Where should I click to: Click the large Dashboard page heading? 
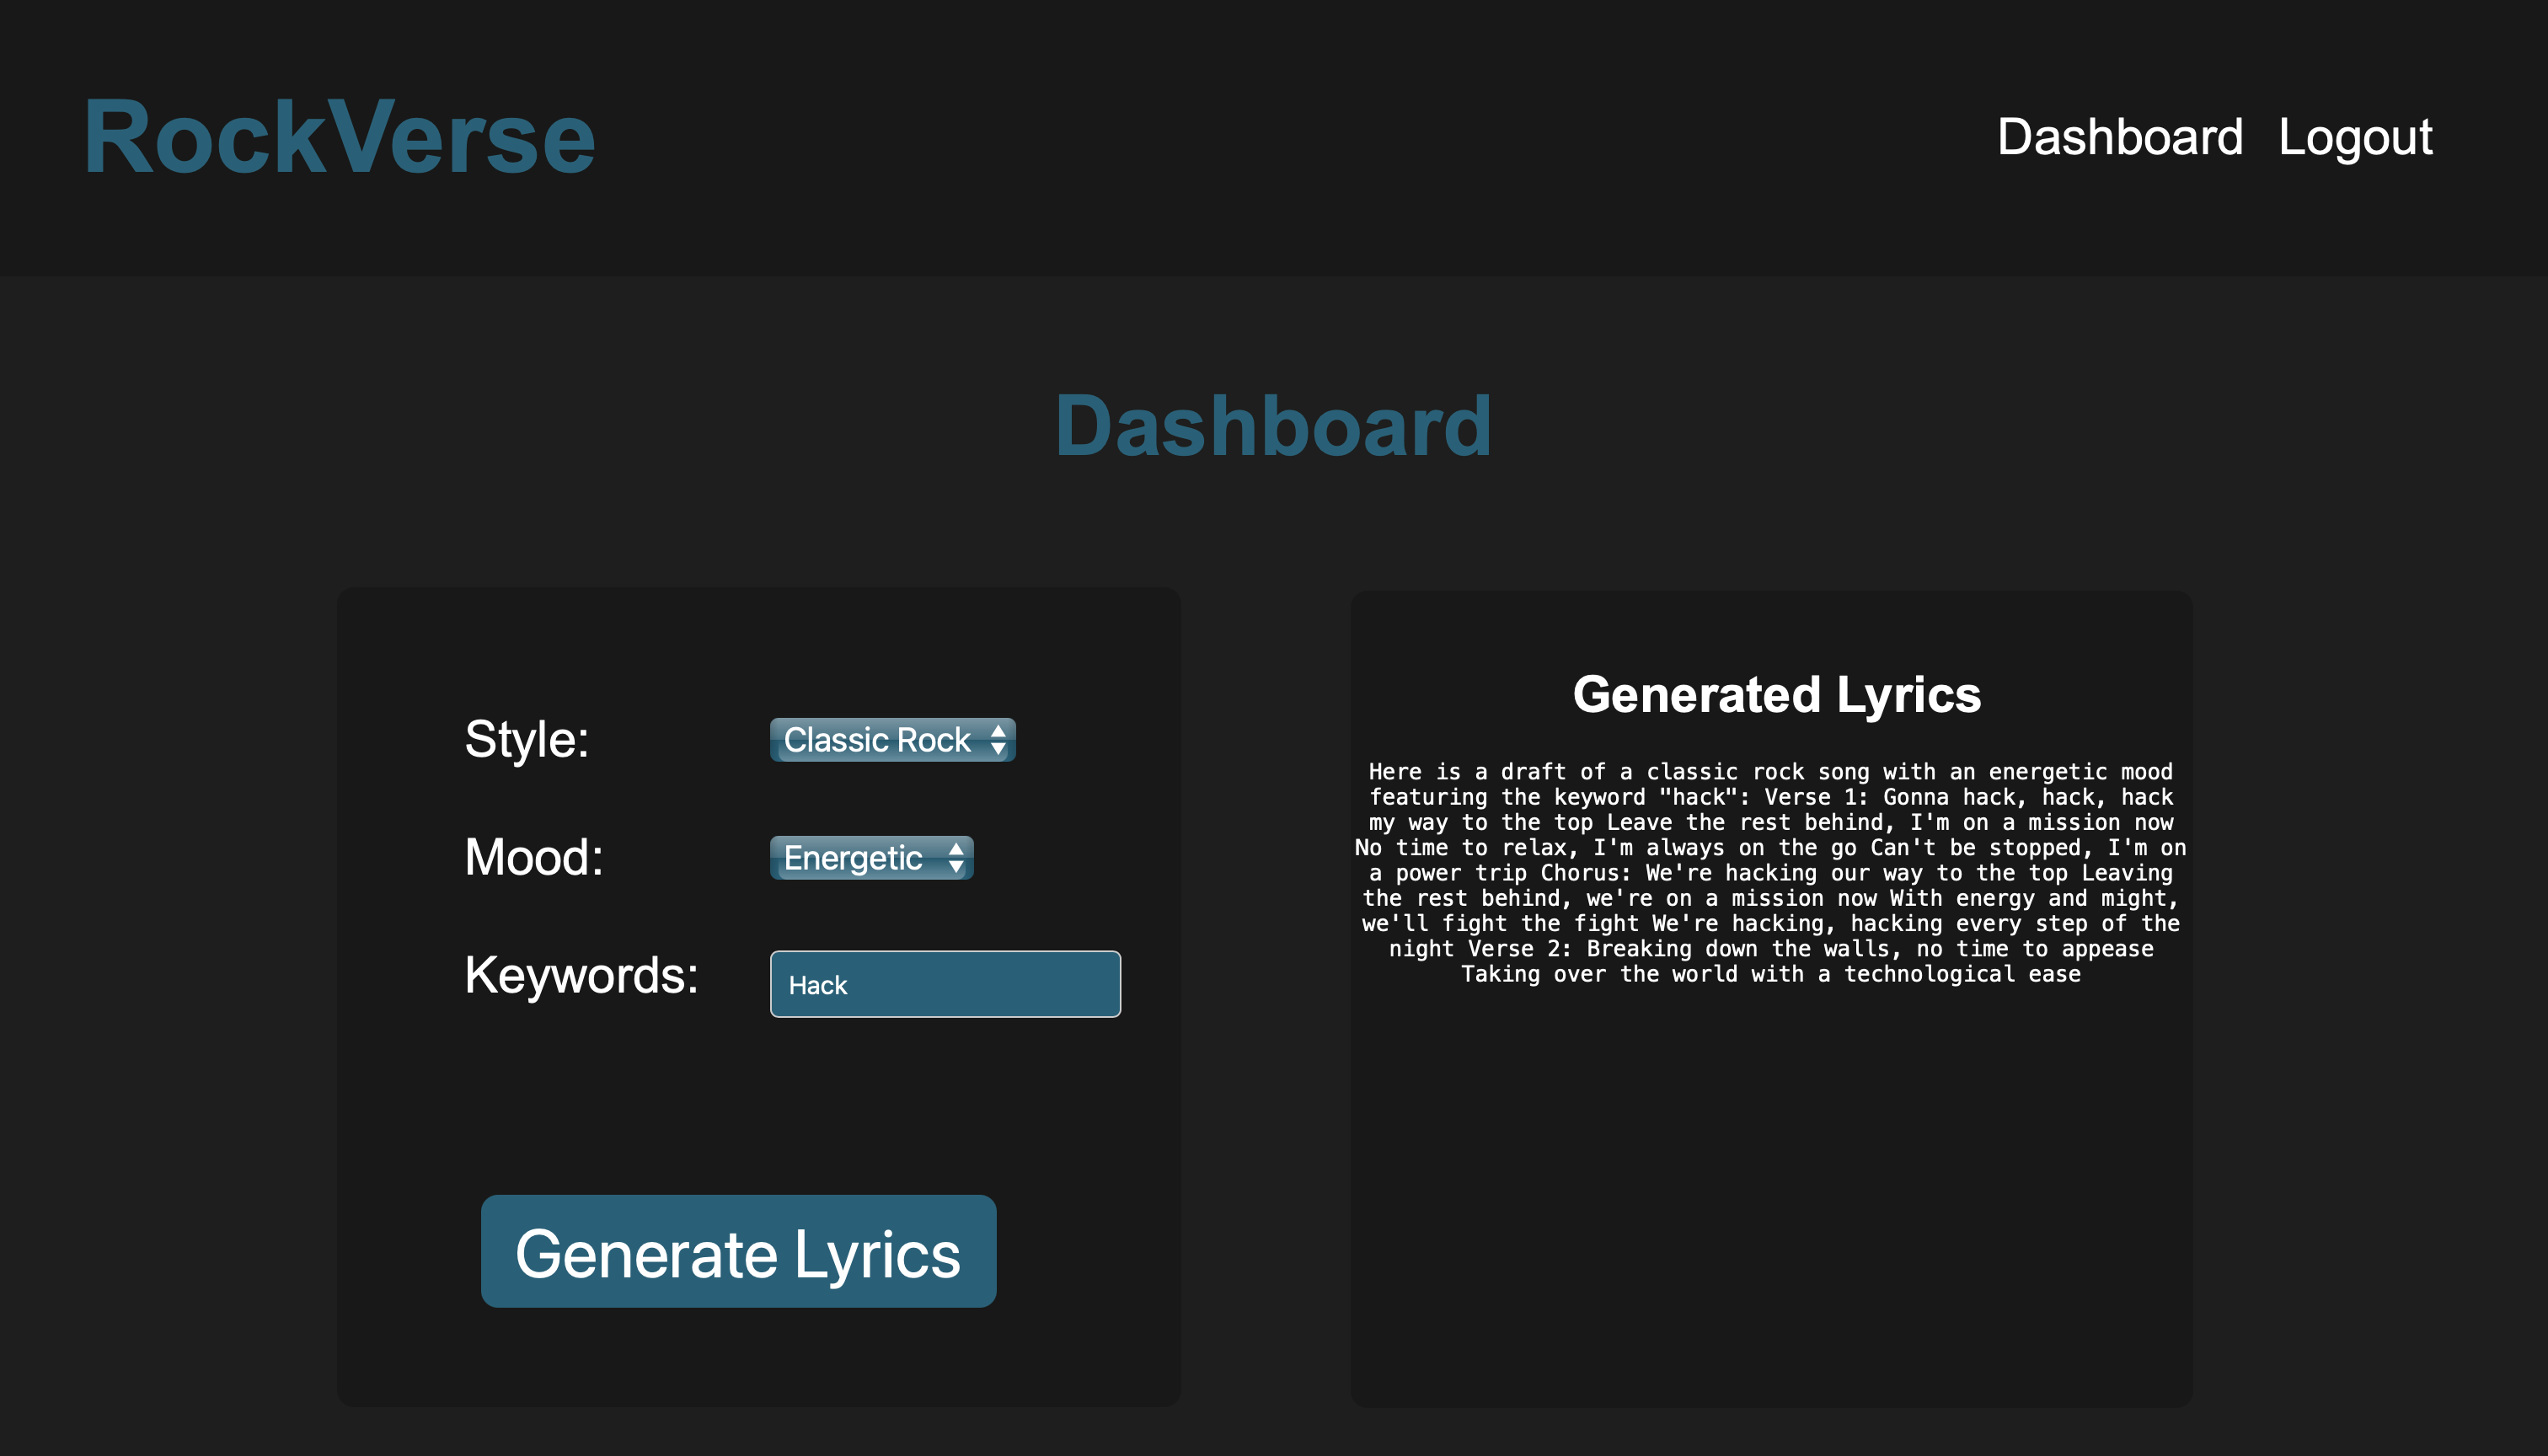point(1273,427)
